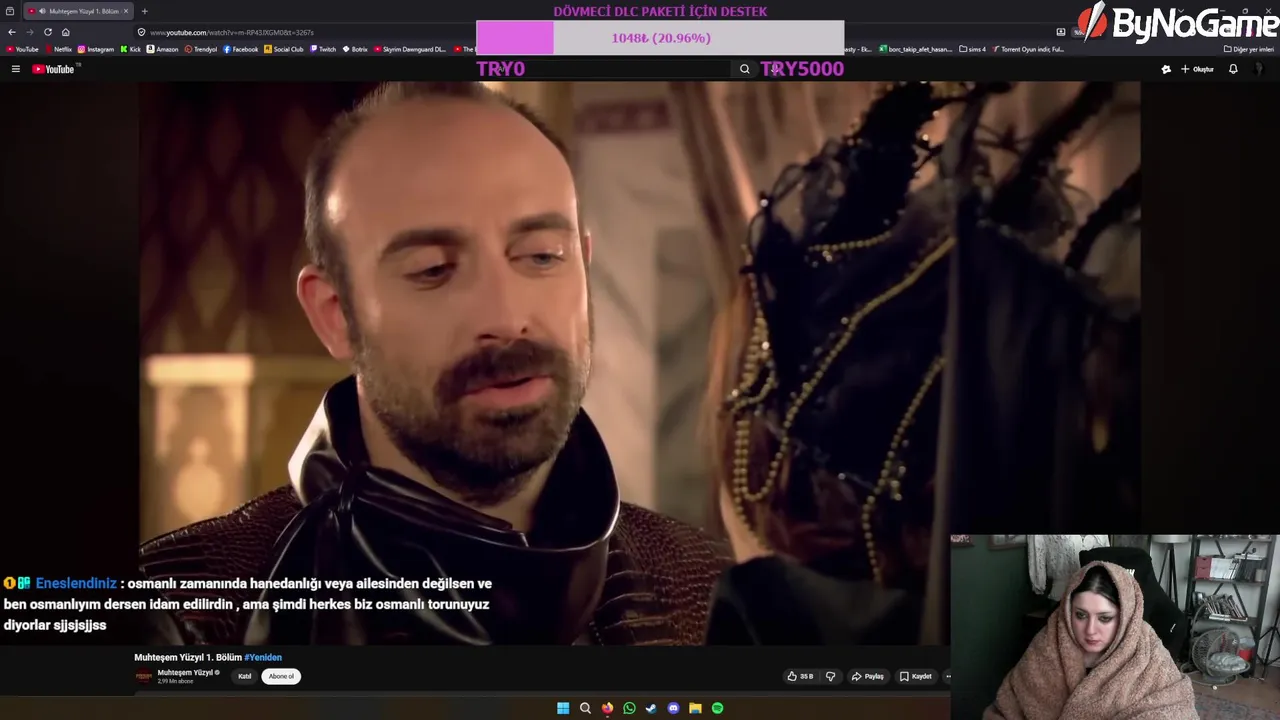This screenshot has width=1280, height=720.
Task: Open the Amazon bookmark
Action: (x=163, y=49)
